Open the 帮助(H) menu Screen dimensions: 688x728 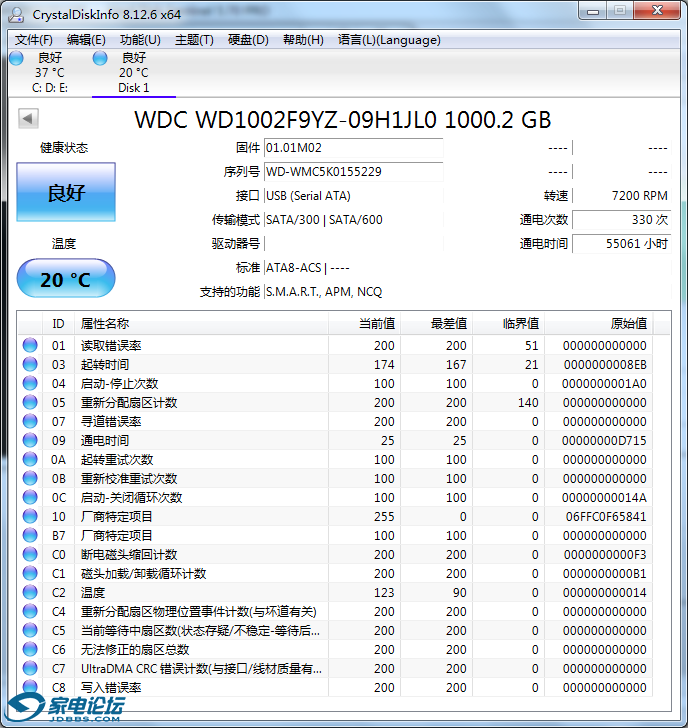click(x=303, y=40)
